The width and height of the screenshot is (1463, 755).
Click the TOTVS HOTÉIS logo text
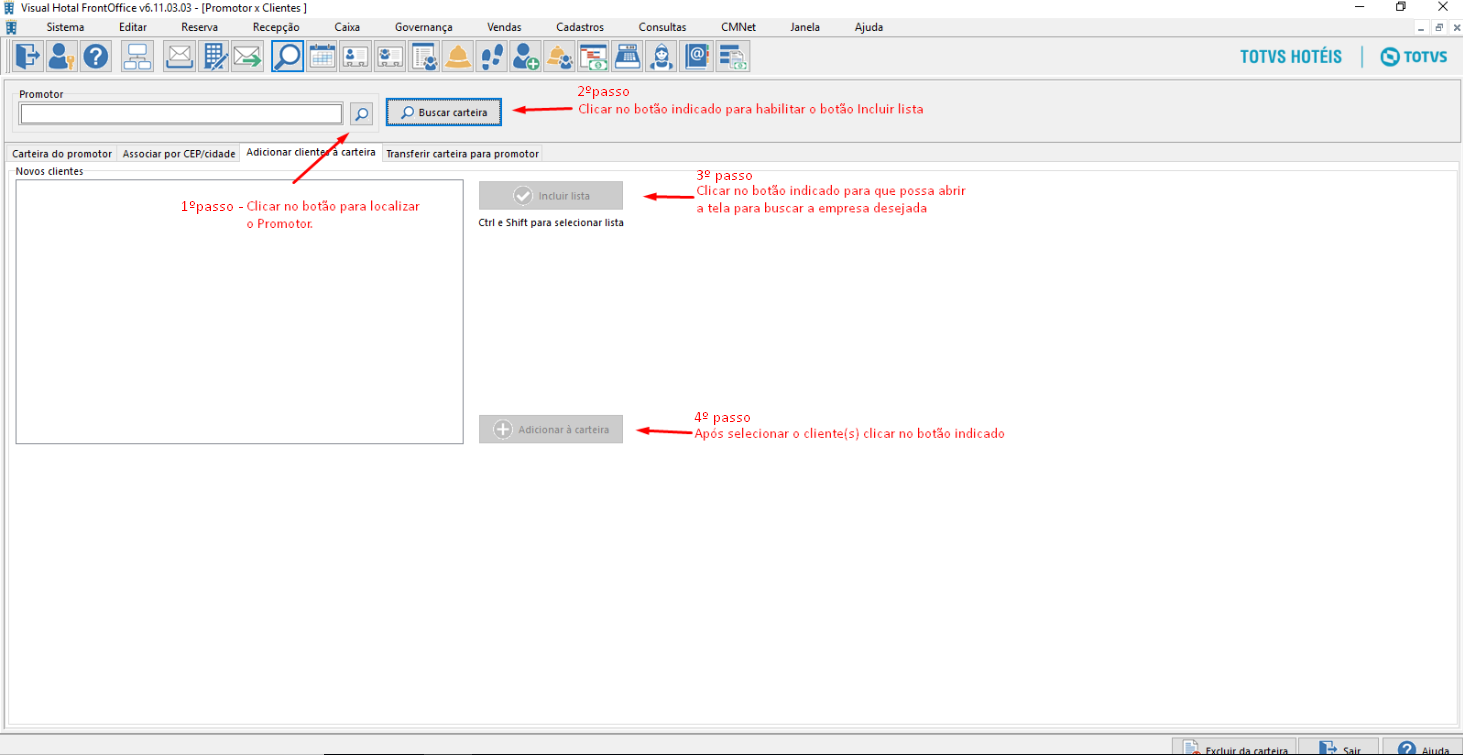[1291, 57]
